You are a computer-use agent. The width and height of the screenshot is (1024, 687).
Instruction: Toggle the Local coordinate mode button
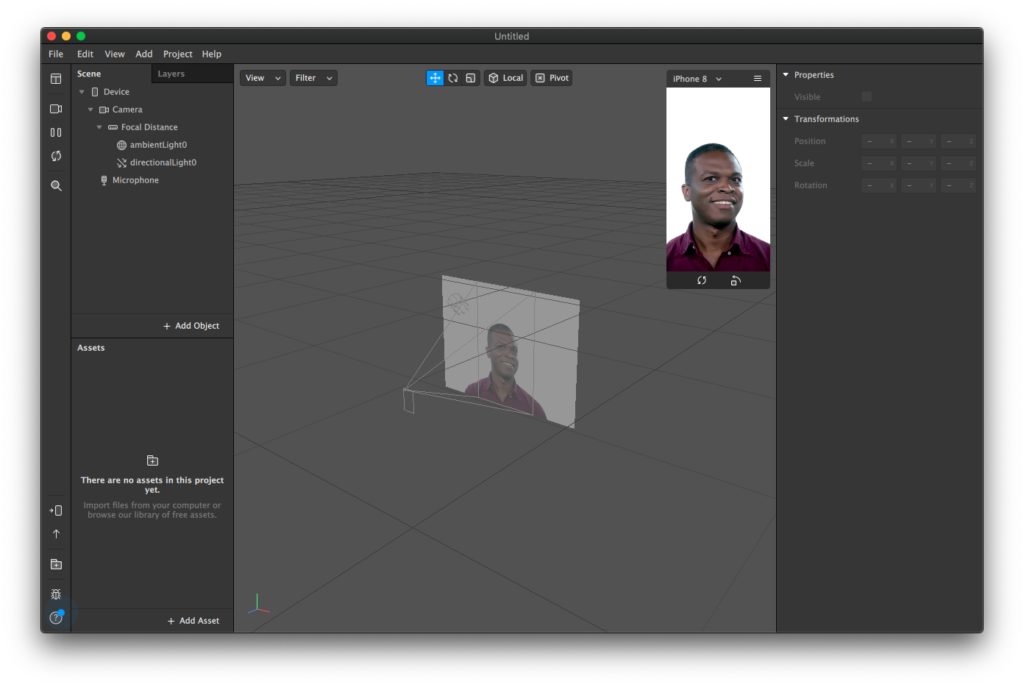tap(505, 78)
